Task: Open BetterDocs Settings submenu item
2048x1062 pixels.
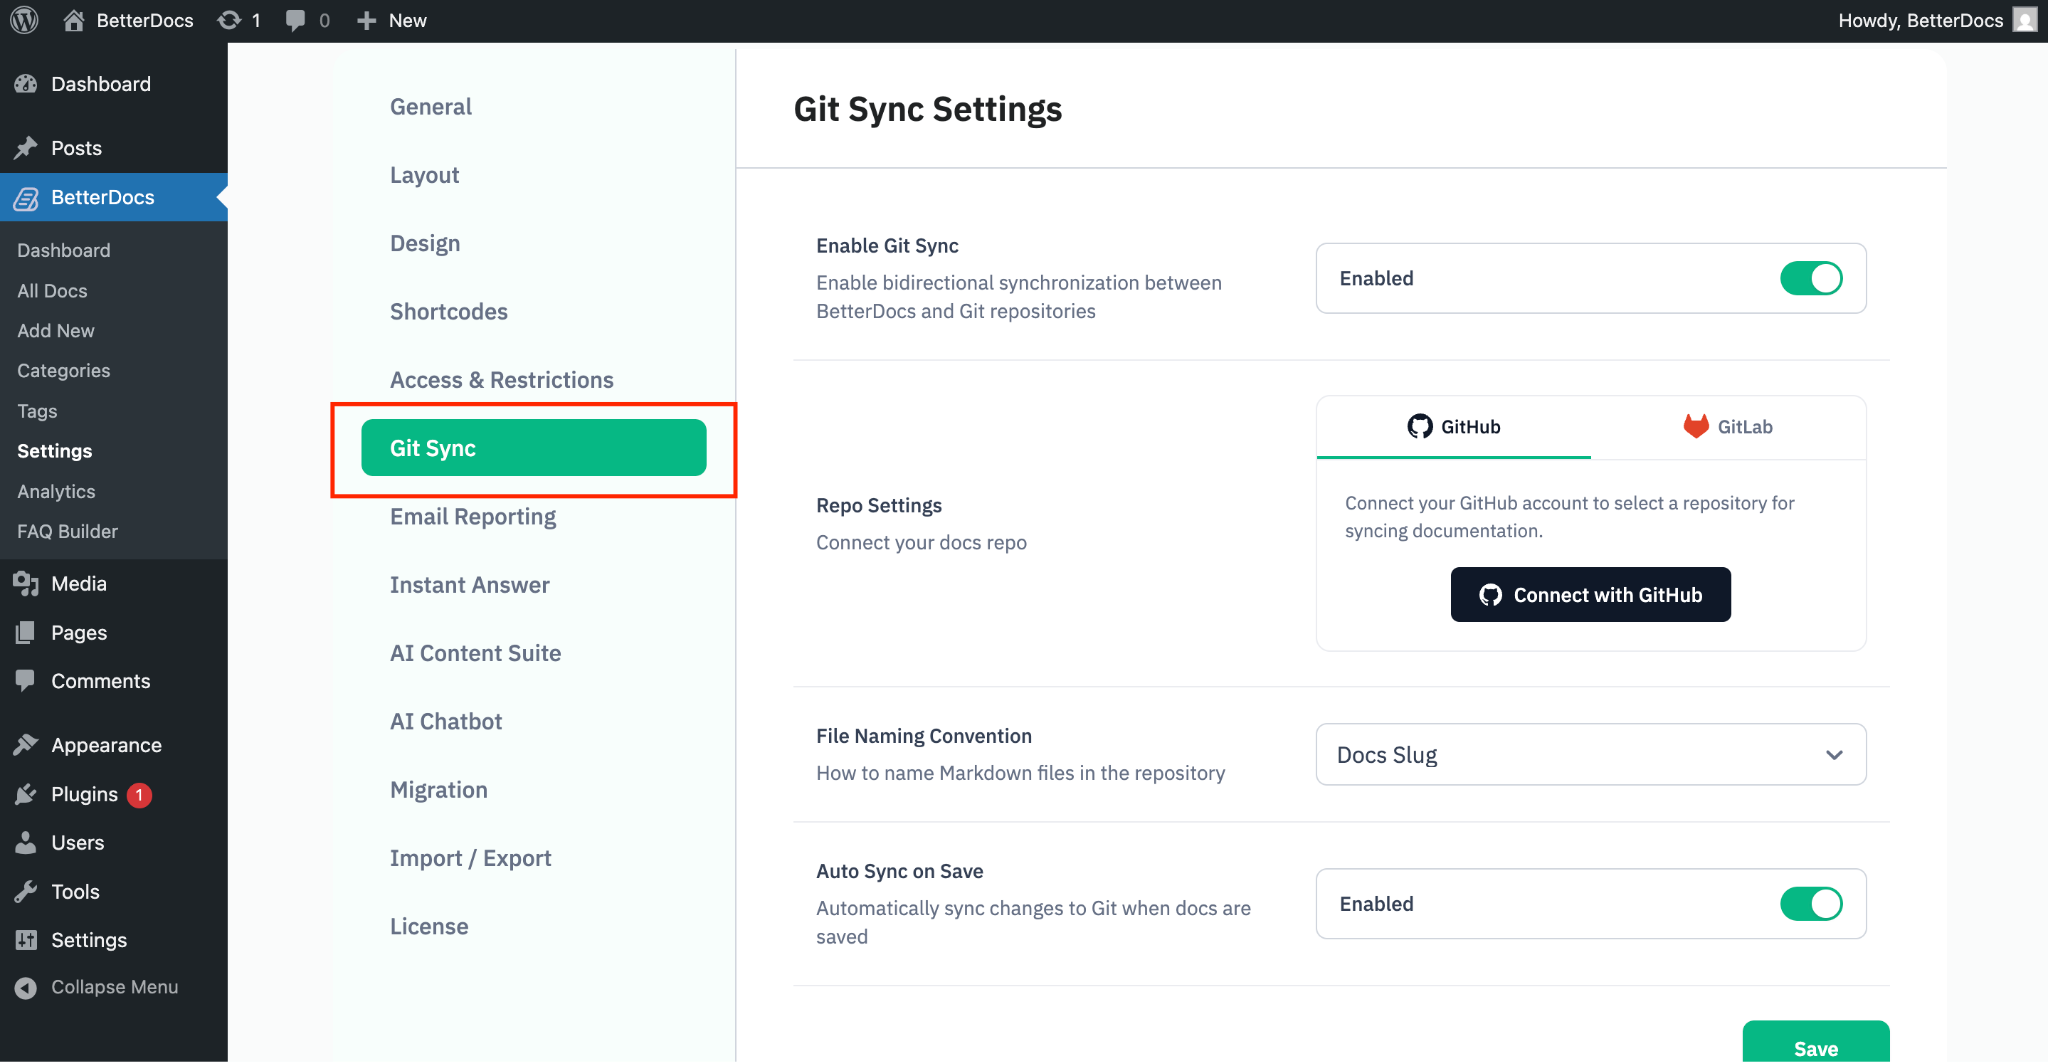Action: 55,451
